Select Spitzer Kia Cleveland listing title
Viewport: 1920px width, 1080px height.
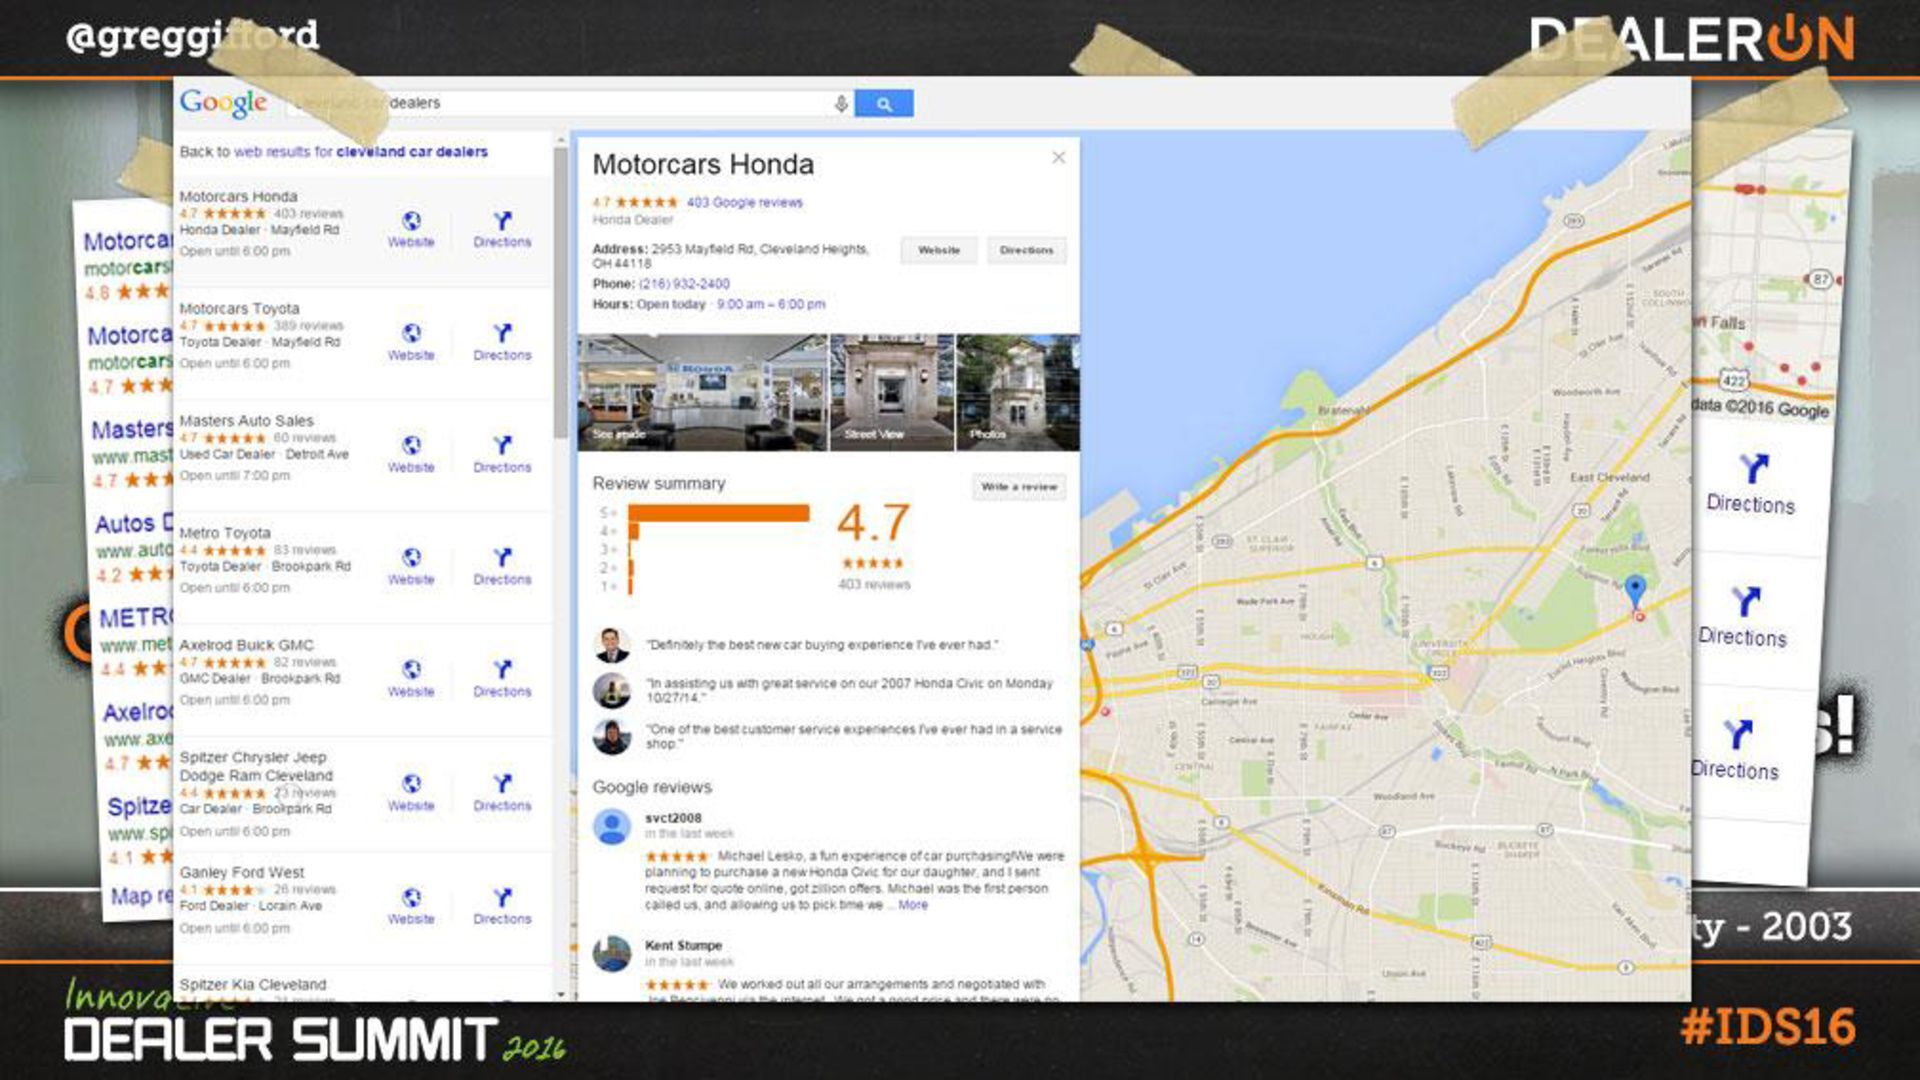(253, 985)
